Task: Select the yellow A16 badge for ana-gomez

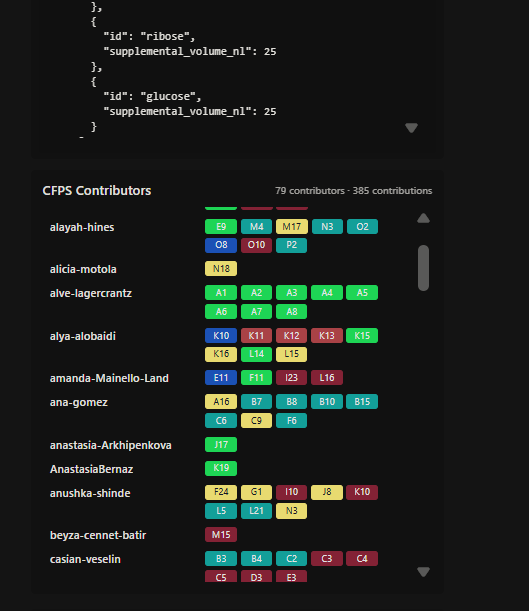Action: click(221, 402)
